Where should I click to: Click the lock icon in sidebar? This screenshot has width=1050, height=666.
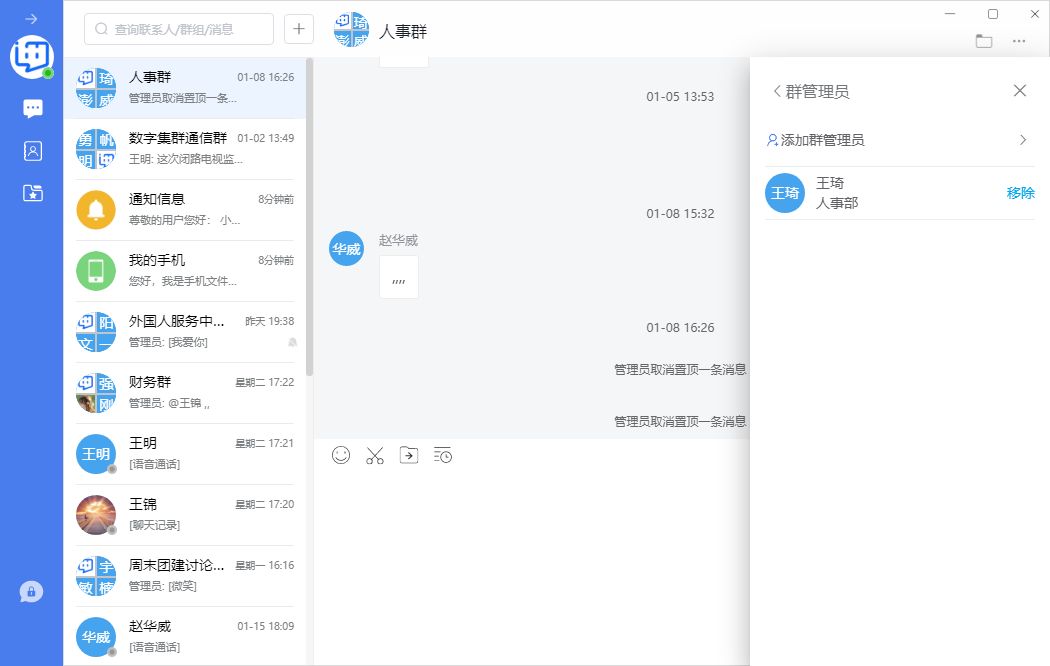coord(31,592)
